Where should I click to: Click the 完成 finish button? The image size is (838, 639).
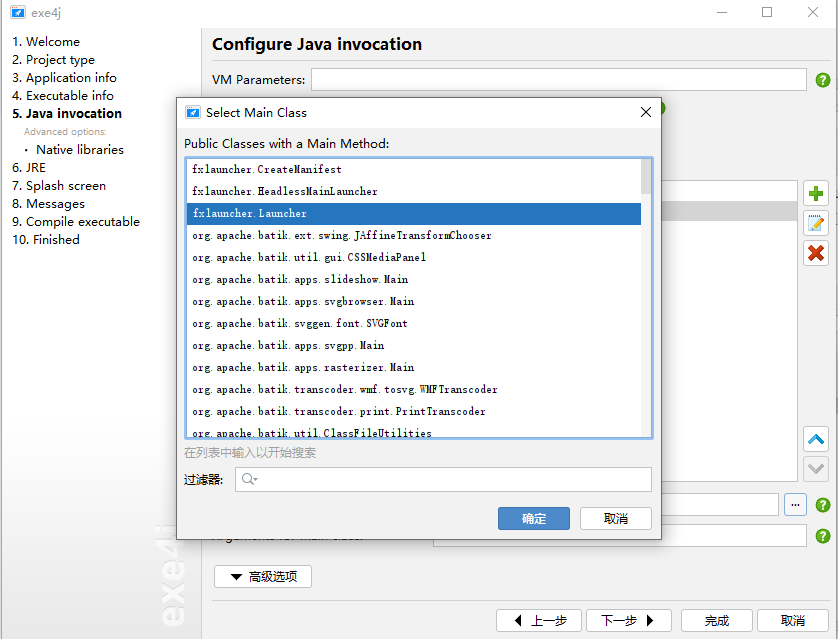(717, 620)
